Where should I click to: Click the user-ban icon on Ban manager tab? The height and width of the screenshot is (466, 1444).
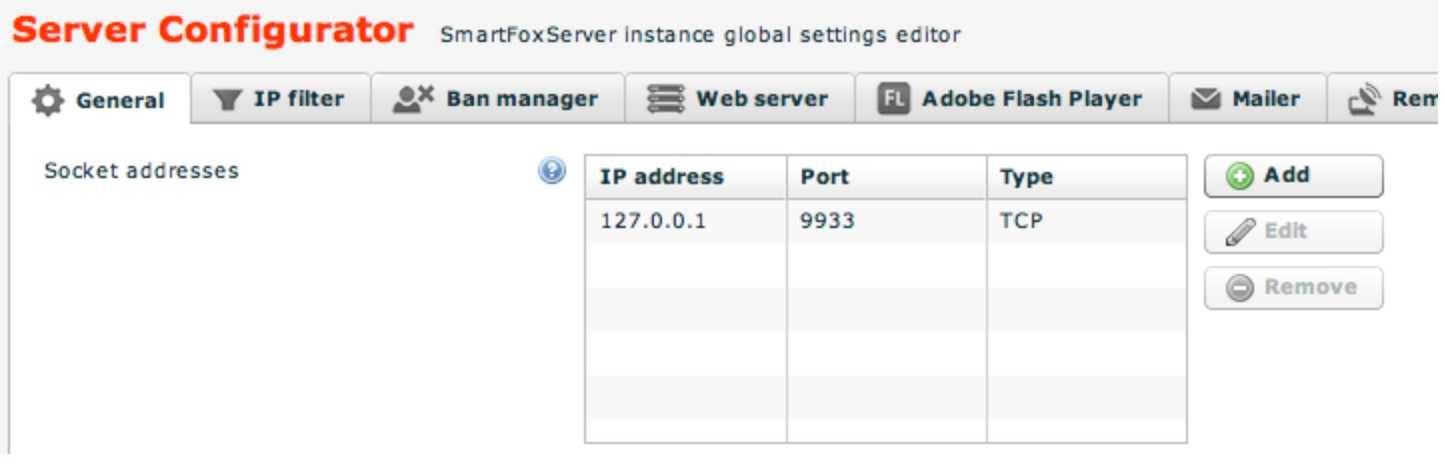[x=411, y=98]
